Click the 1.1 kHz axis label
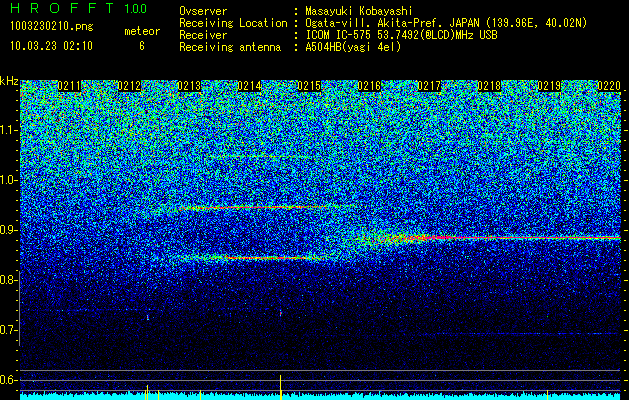 (x=8, y=130)
